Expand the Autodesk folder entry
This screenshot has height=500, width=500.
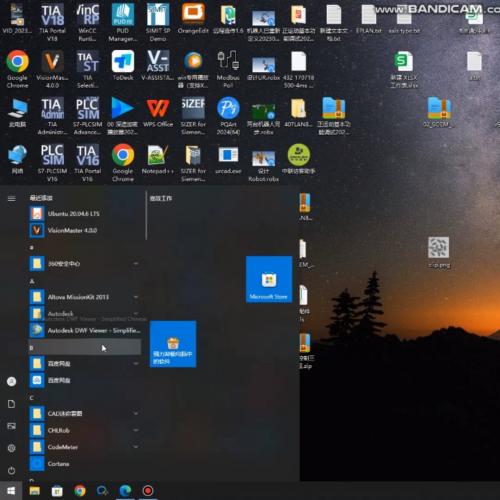tap(85, 313)
